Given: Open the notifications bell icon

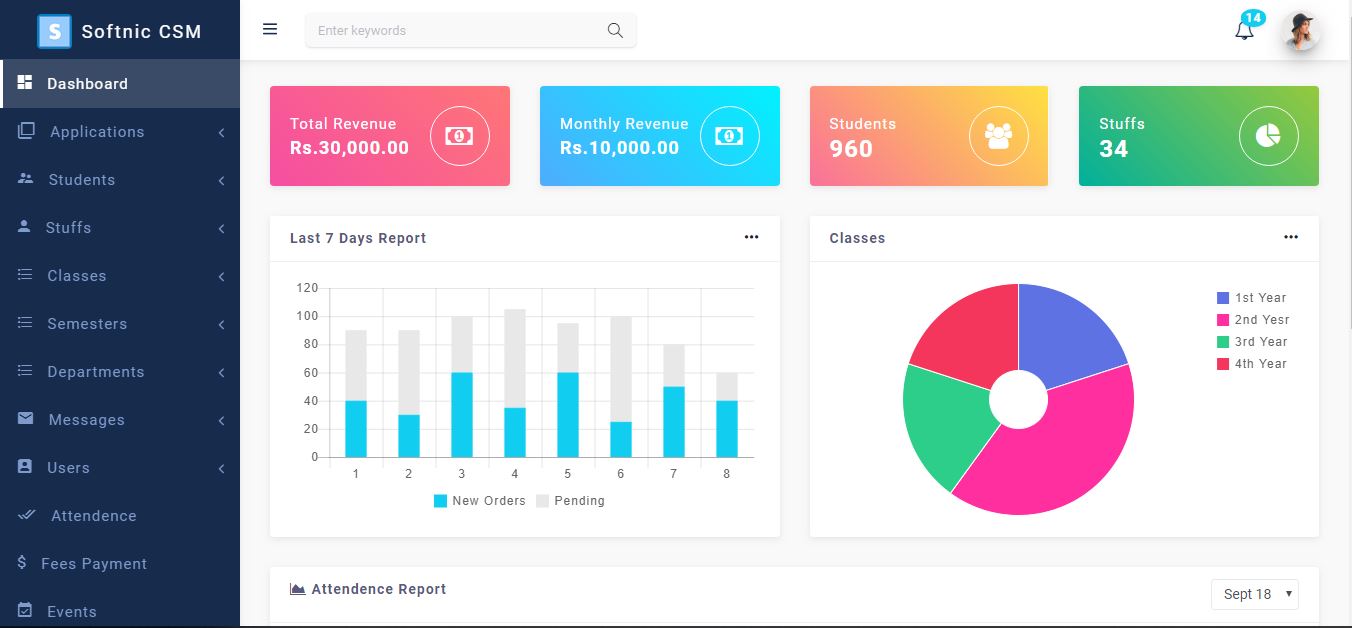Looking at the screenshot, I should click(x=1244, y=31).
